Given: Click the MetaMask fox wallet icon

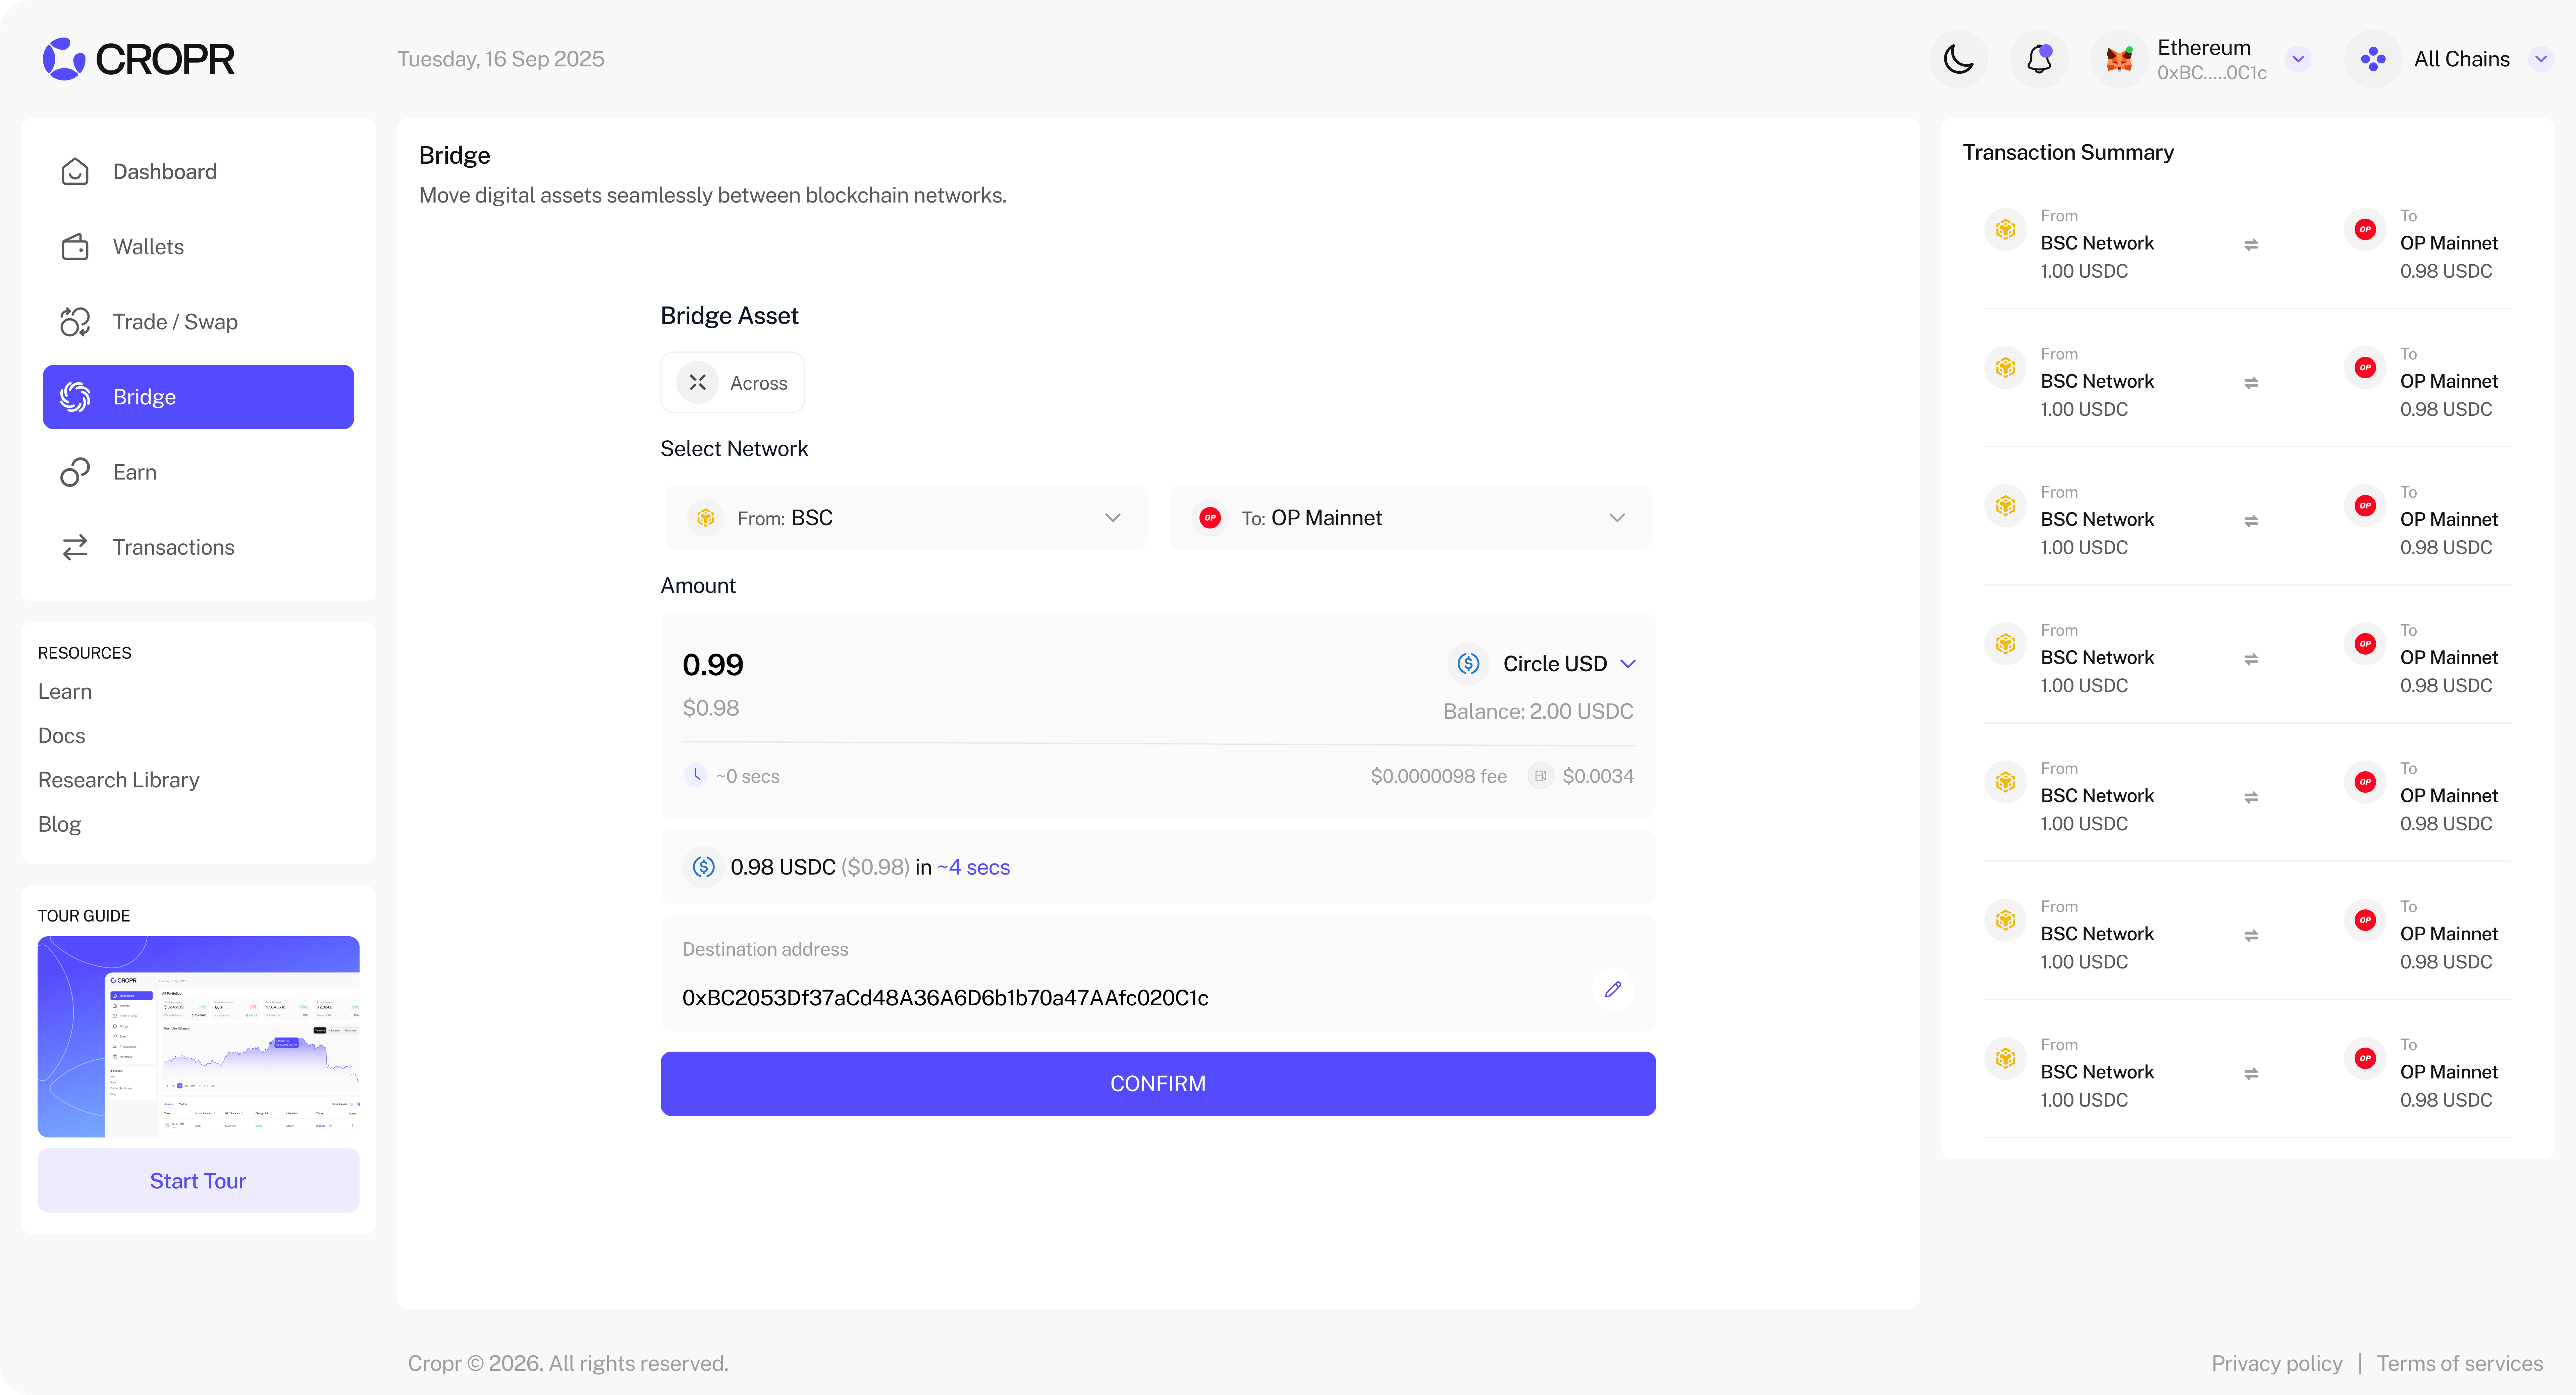Looking at the screenshot, I should [x=2119, y=59].
